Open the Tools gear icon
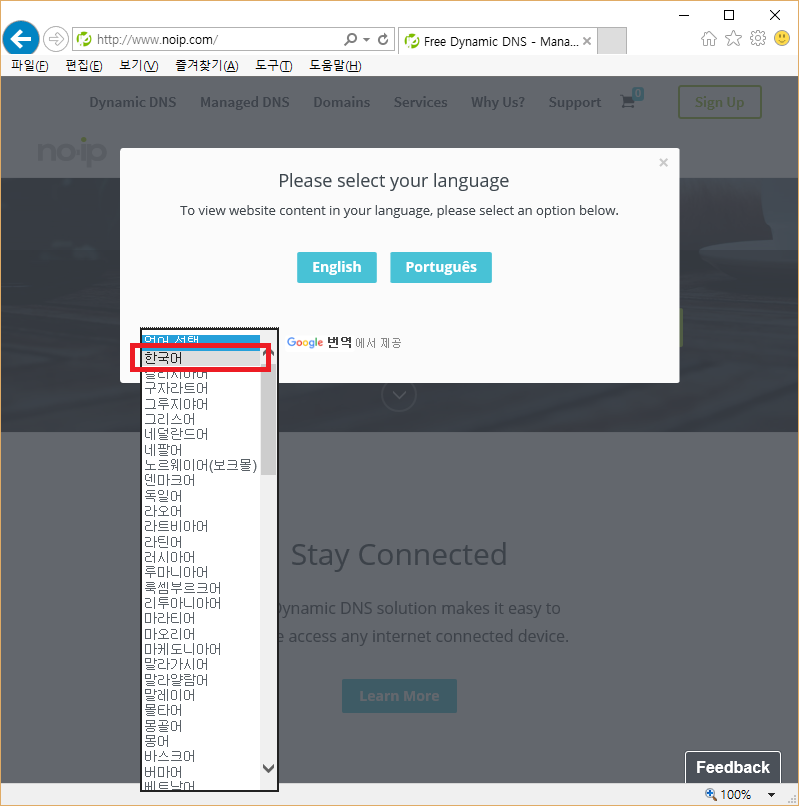The width and height of the screenshot is (799, 806). pyautogui.click(x=757, y=39)
